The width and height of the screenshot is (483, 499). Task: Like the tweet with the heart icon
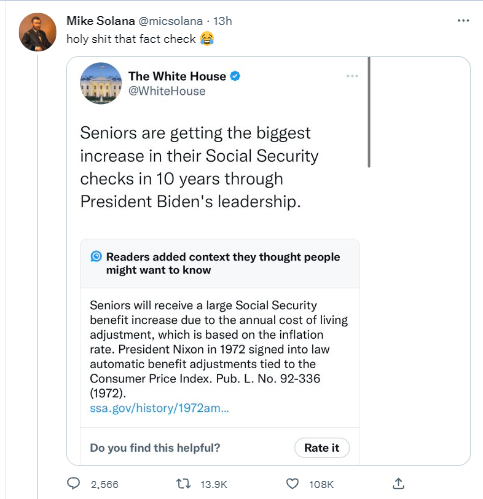tap(292, 484)
